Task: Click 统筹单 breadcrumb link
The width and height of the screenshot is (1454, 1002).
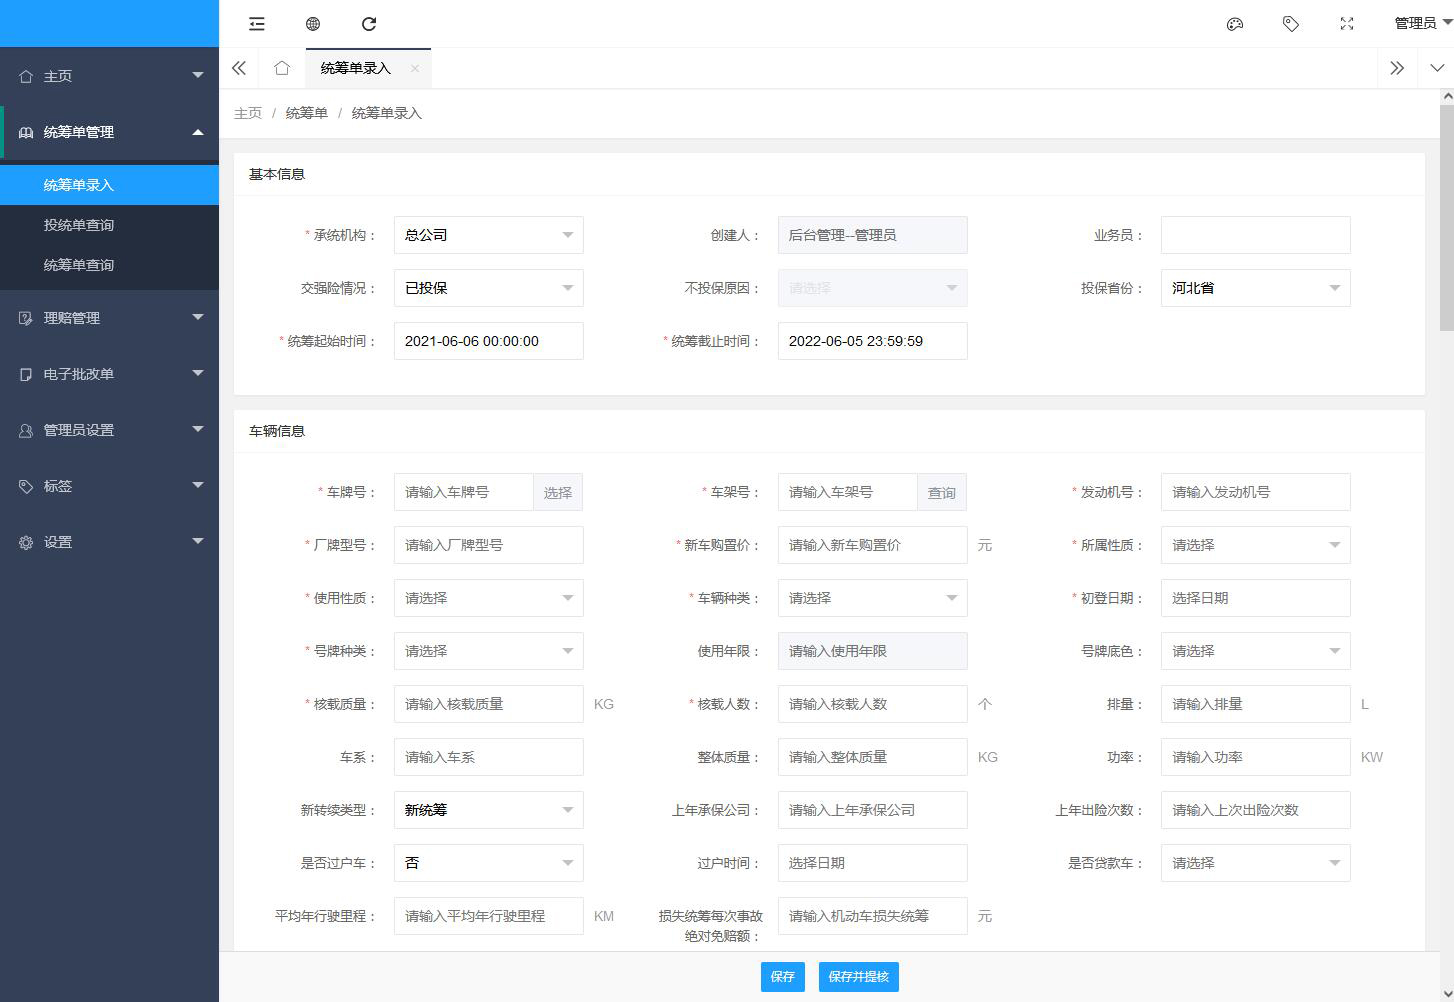Action: [x=307, y=113]
